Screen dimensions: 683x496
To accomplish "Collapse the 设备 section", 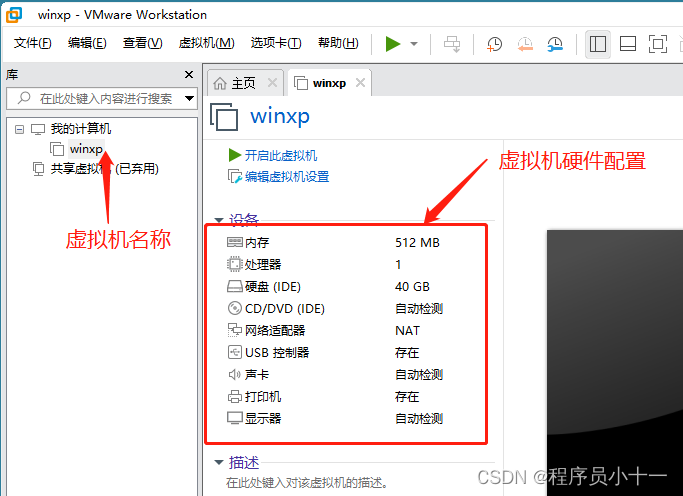I will [x=219, y=220].
